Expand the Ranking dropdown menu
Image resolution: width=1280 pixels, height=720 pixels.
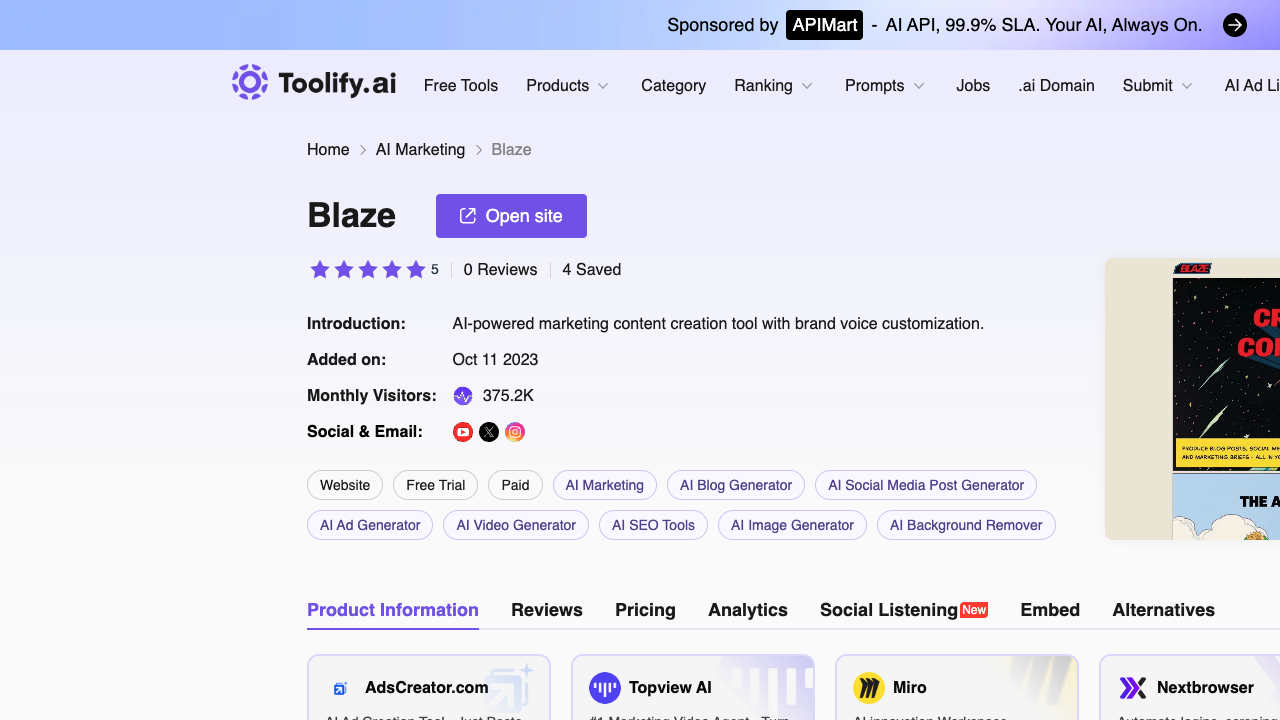(x=774, y=86)
